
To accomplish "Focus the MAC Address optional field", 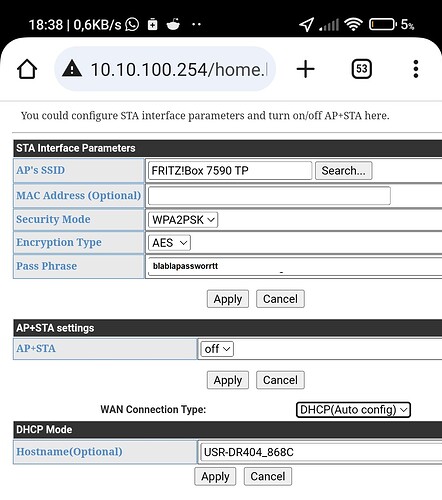I will point(269,196).
